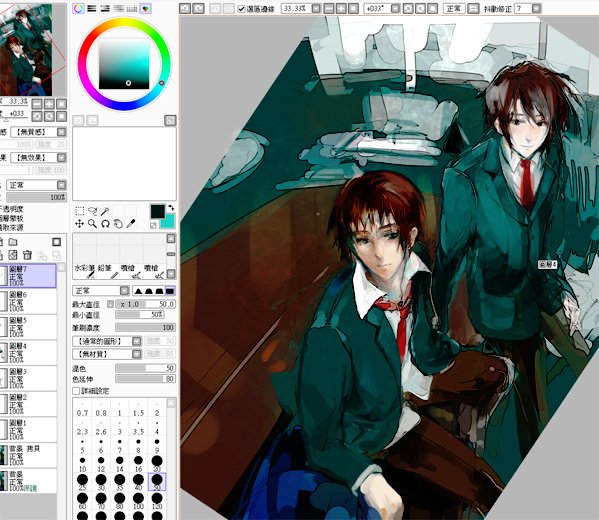
Task: Create a new layer folder
Action: click(13, 242)
